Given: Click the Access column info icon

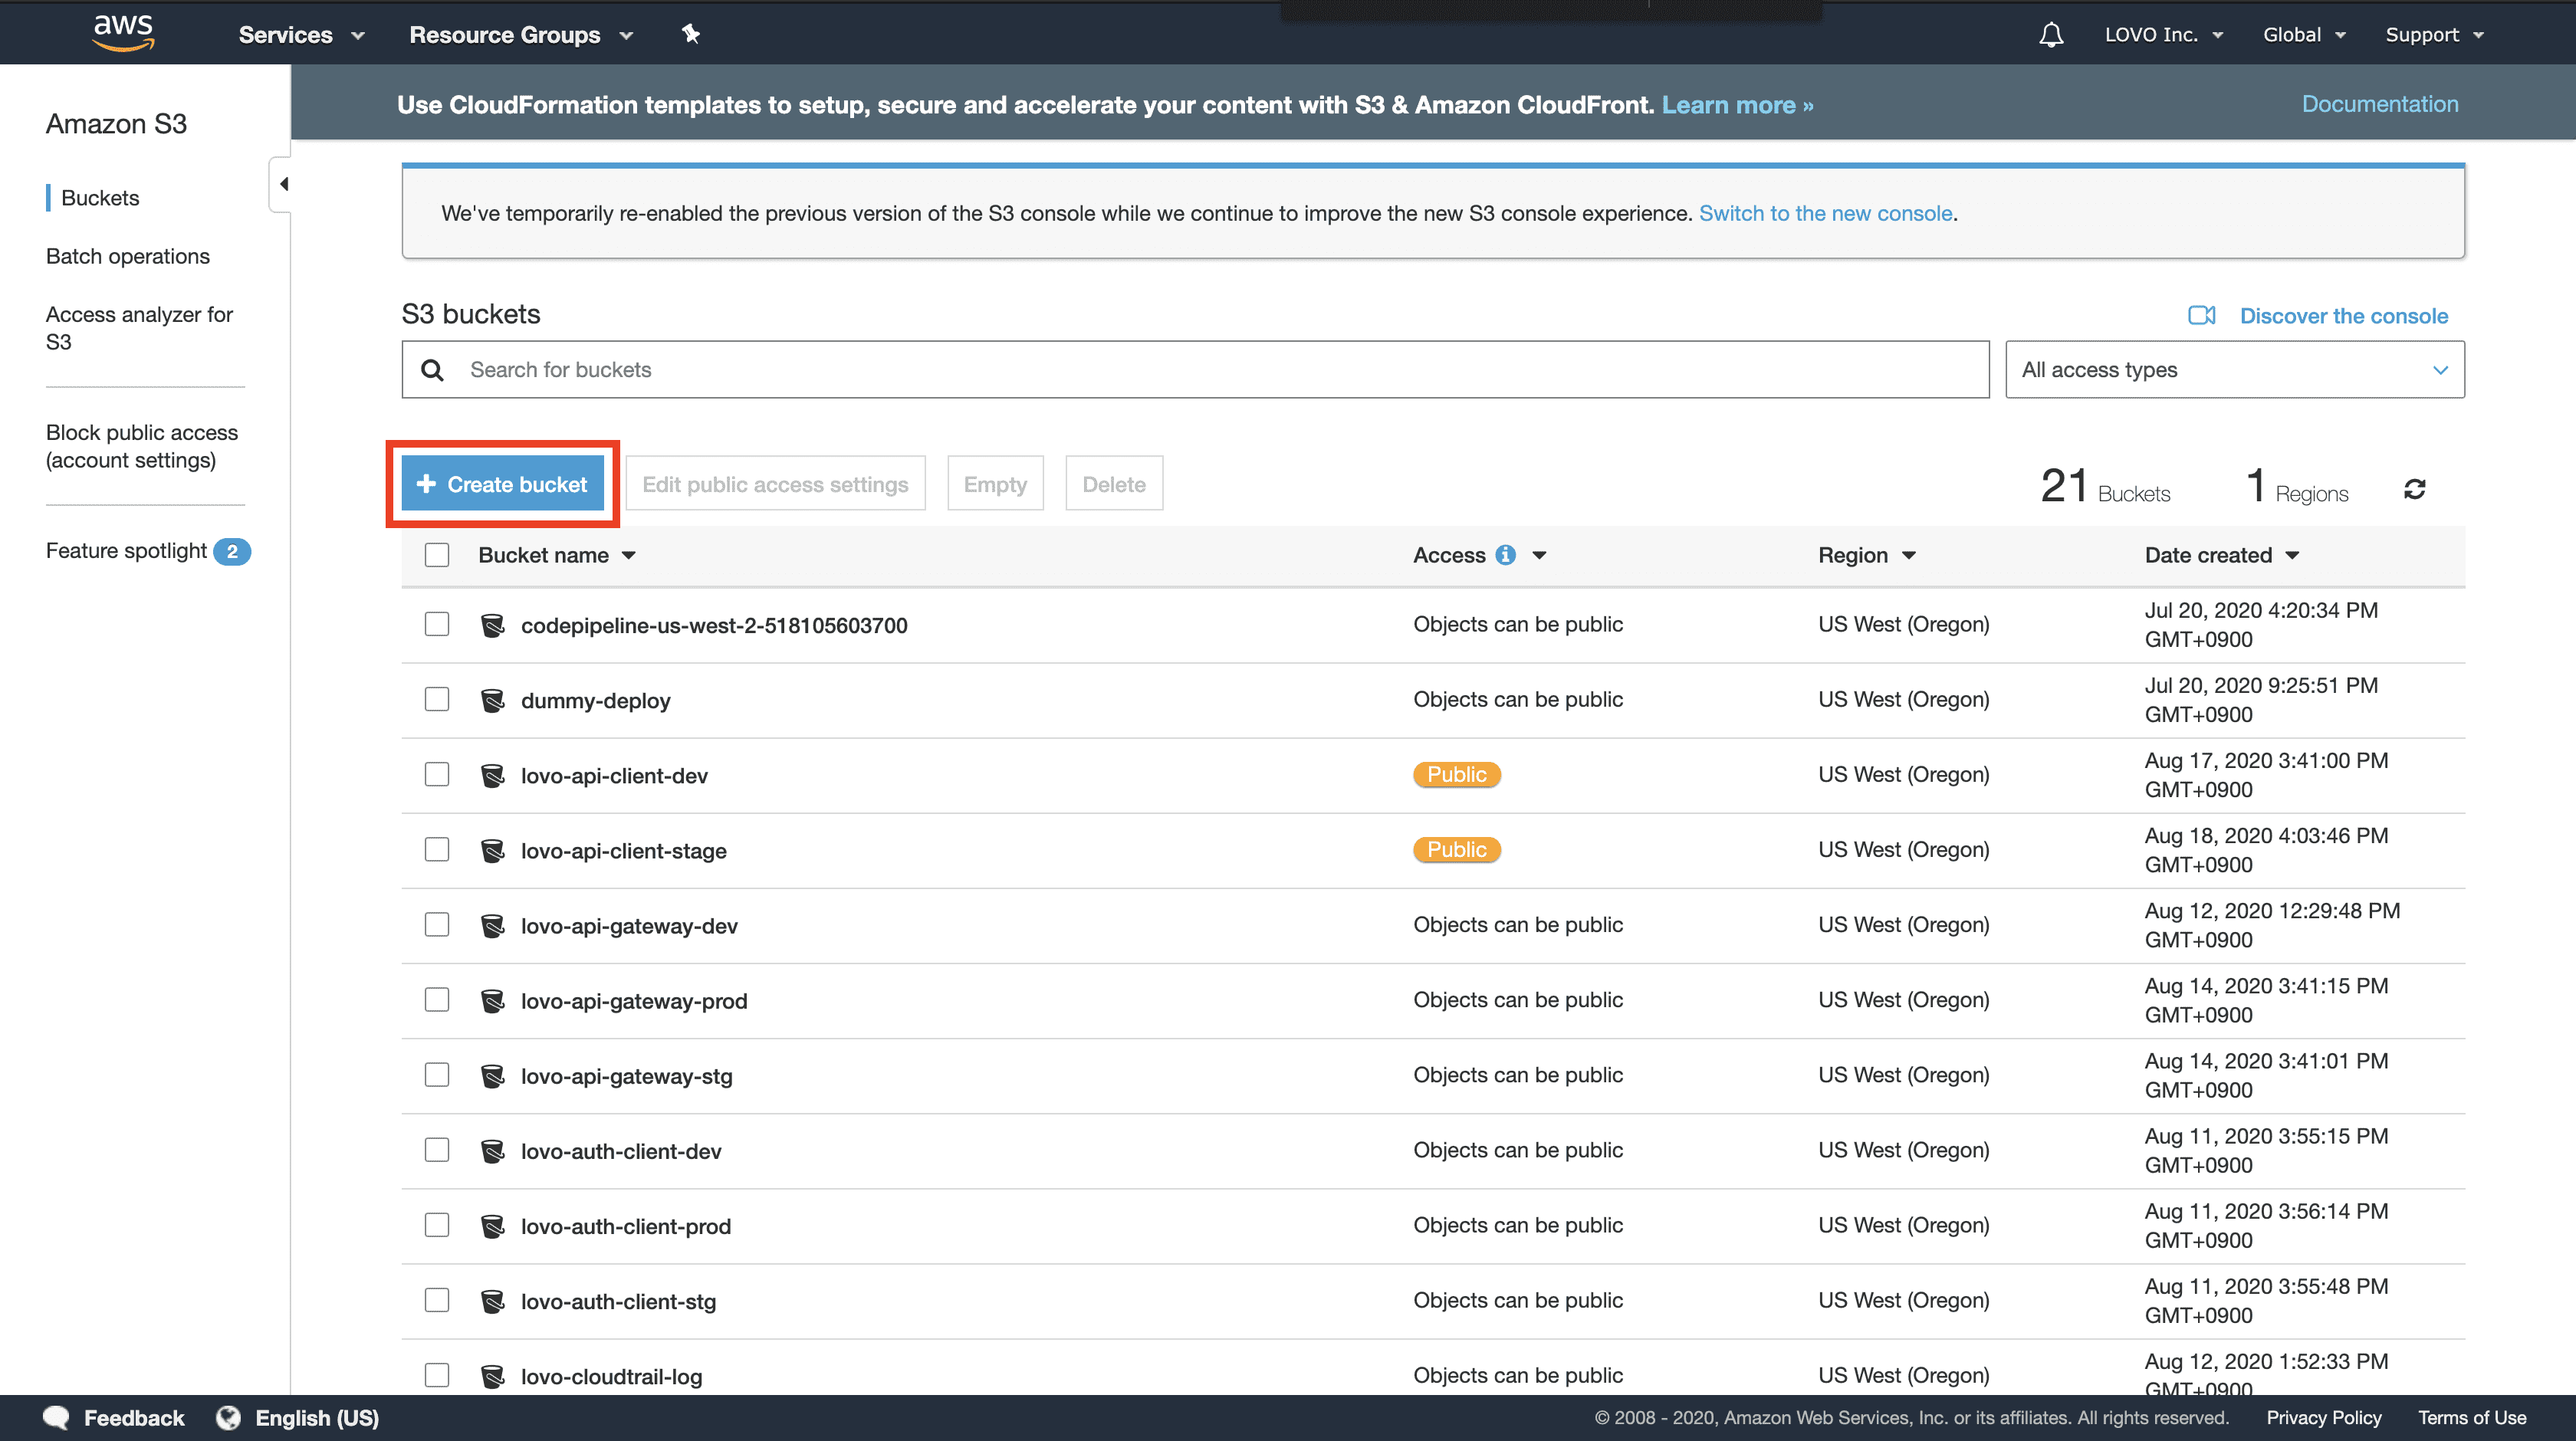Looking at the screenshot, I should click(1505, 555).
